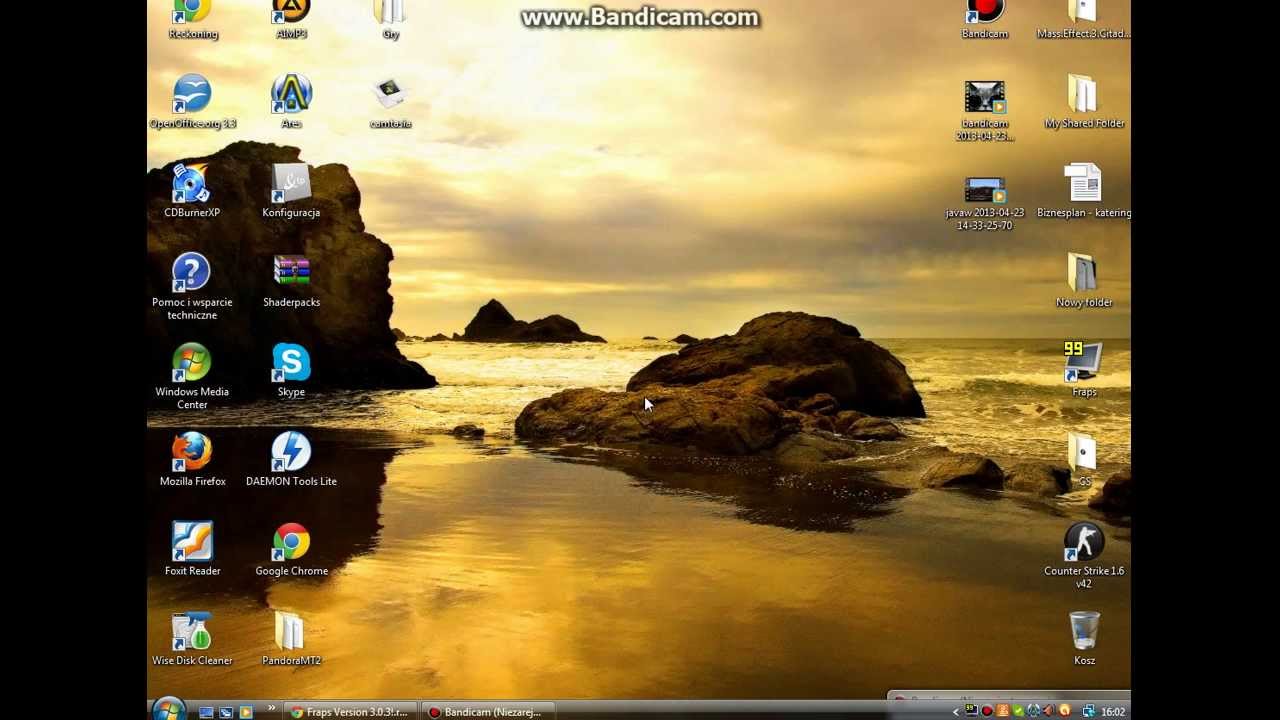
Task: Select the My Shared Folder icon
Action: tap(1084, 102)
